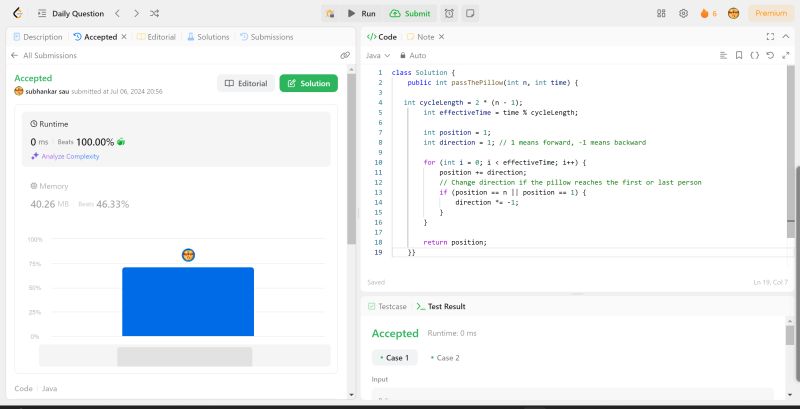Close the Note tab
Image resolution: width=800 pixels, height=409 pixels.
coord(441,37)
